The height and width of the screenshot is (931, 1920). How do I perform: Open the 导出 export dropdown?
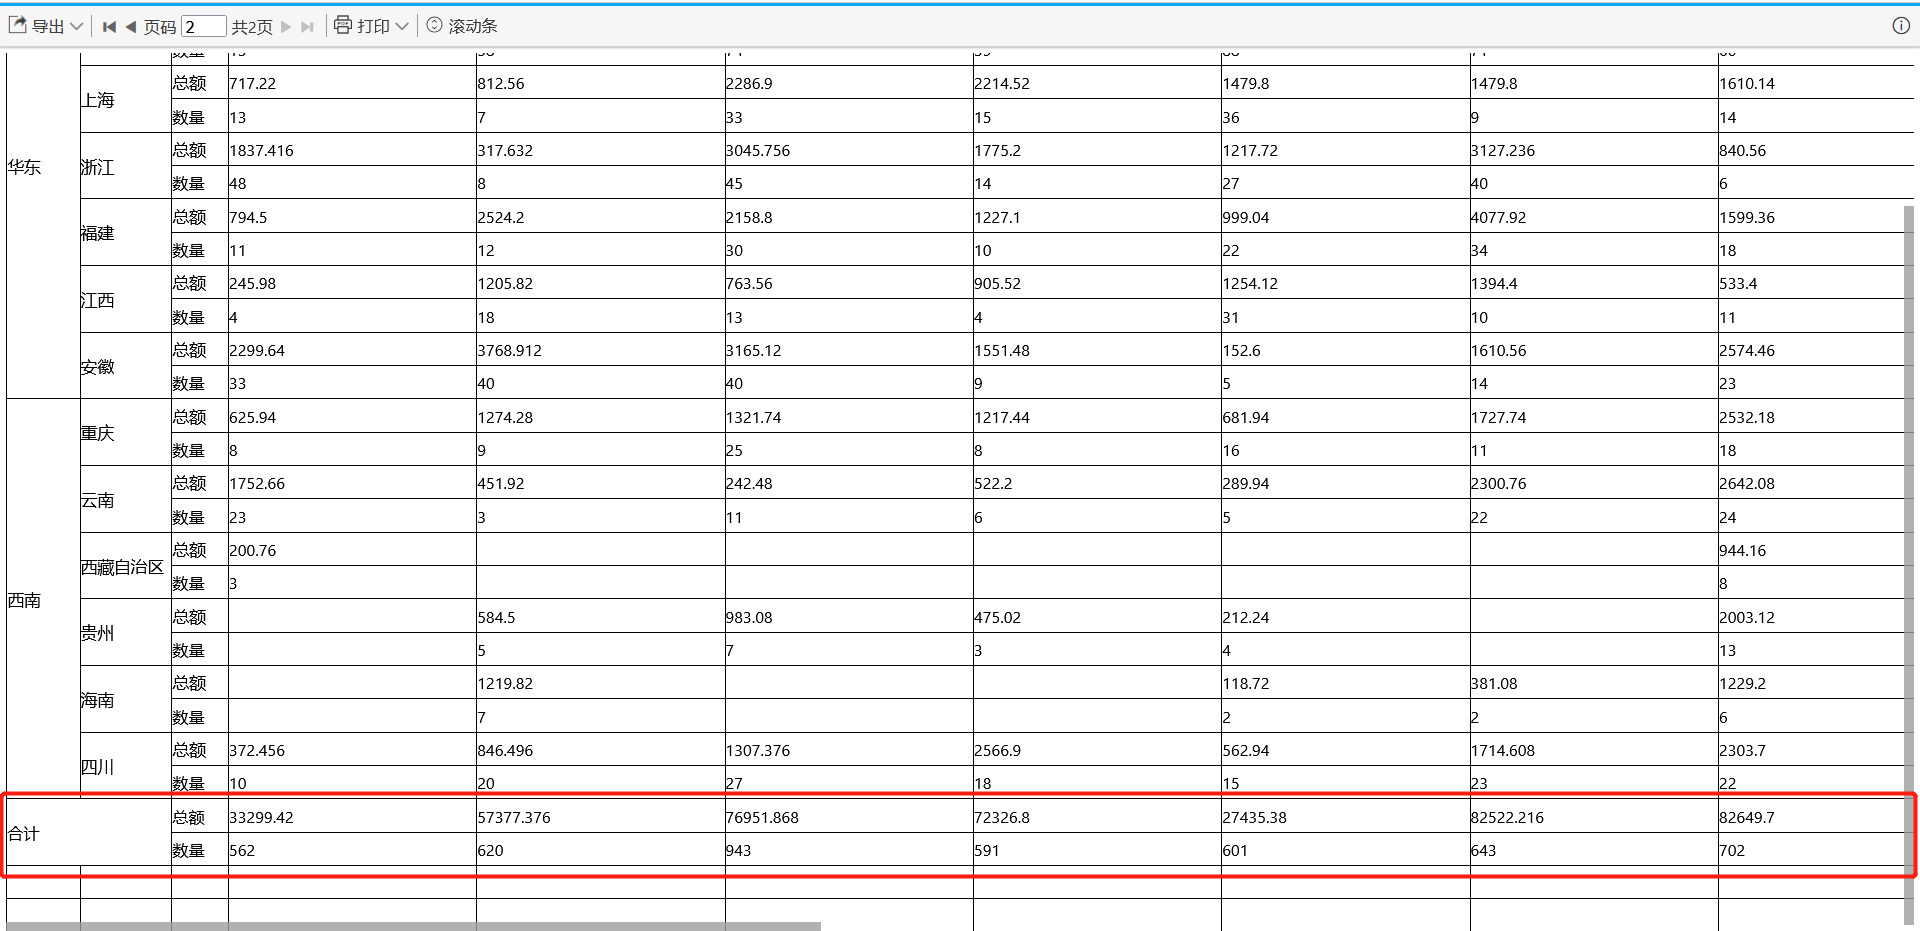pyautogui.click(x=46, y=26)
